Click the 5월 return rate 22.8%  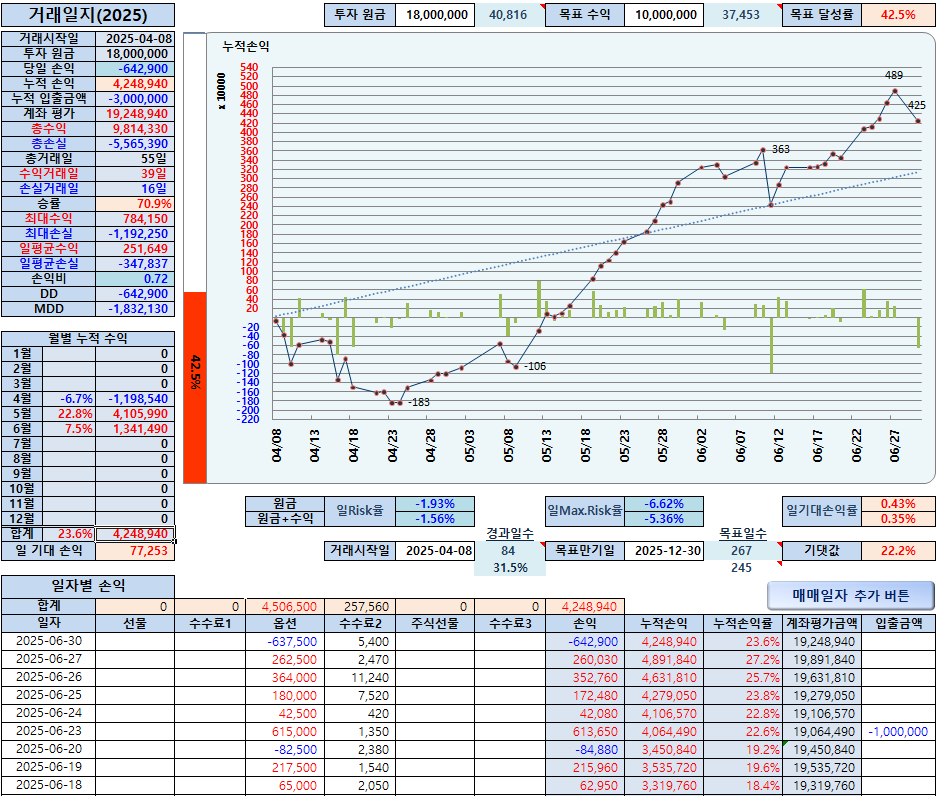pyautogui.click(x=69, y=414)
